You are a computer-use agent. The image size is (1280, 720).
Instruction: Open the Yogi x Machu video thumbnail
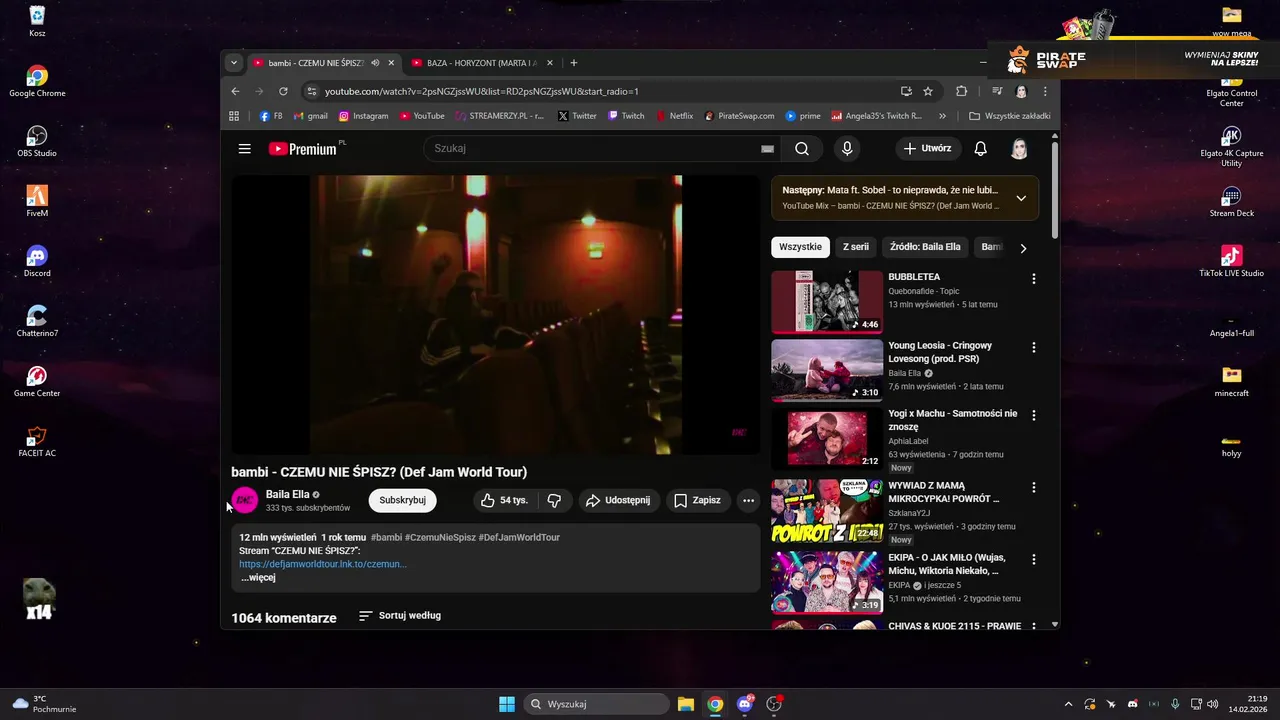coord(827,438)
